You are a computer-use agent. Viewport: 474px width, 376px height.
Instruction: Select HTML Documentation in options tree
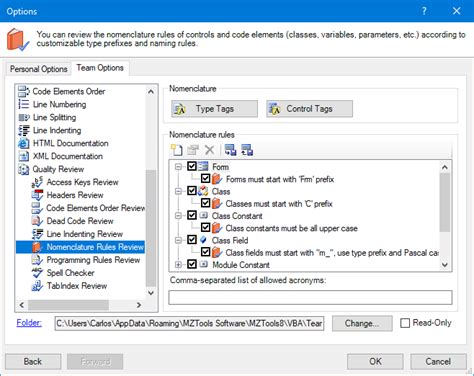point(70,143)
